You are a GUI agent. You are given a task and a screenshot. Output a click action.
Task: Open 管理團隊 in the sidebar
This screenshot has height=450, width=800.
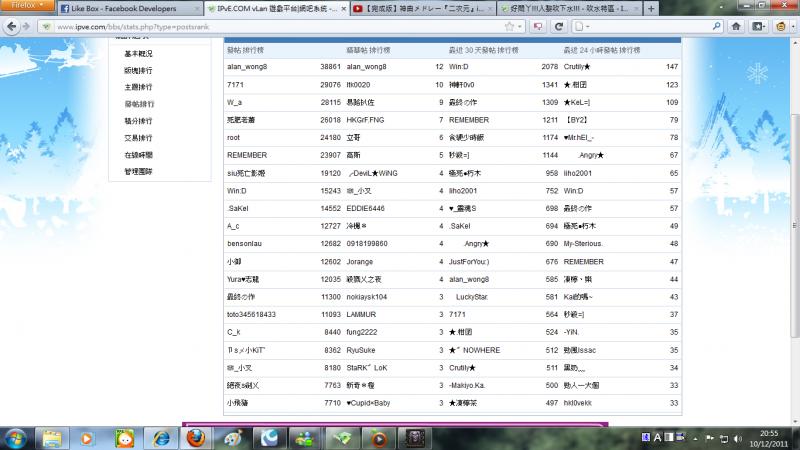coord(139,172)
